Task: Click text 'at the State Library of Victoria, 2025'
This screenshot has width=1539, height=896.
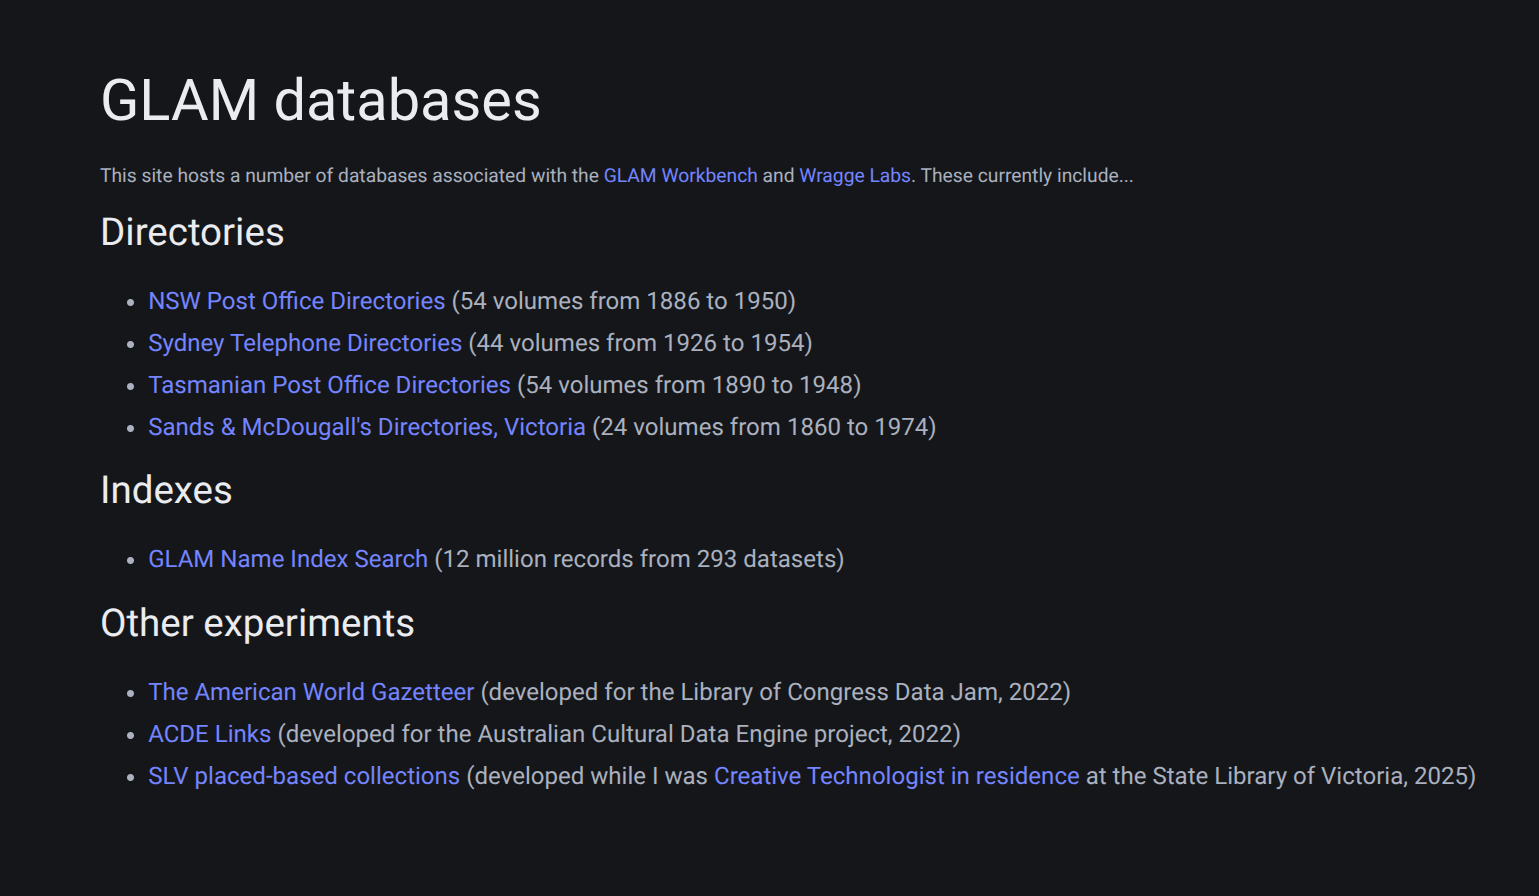Action: tap(1277, 776)
